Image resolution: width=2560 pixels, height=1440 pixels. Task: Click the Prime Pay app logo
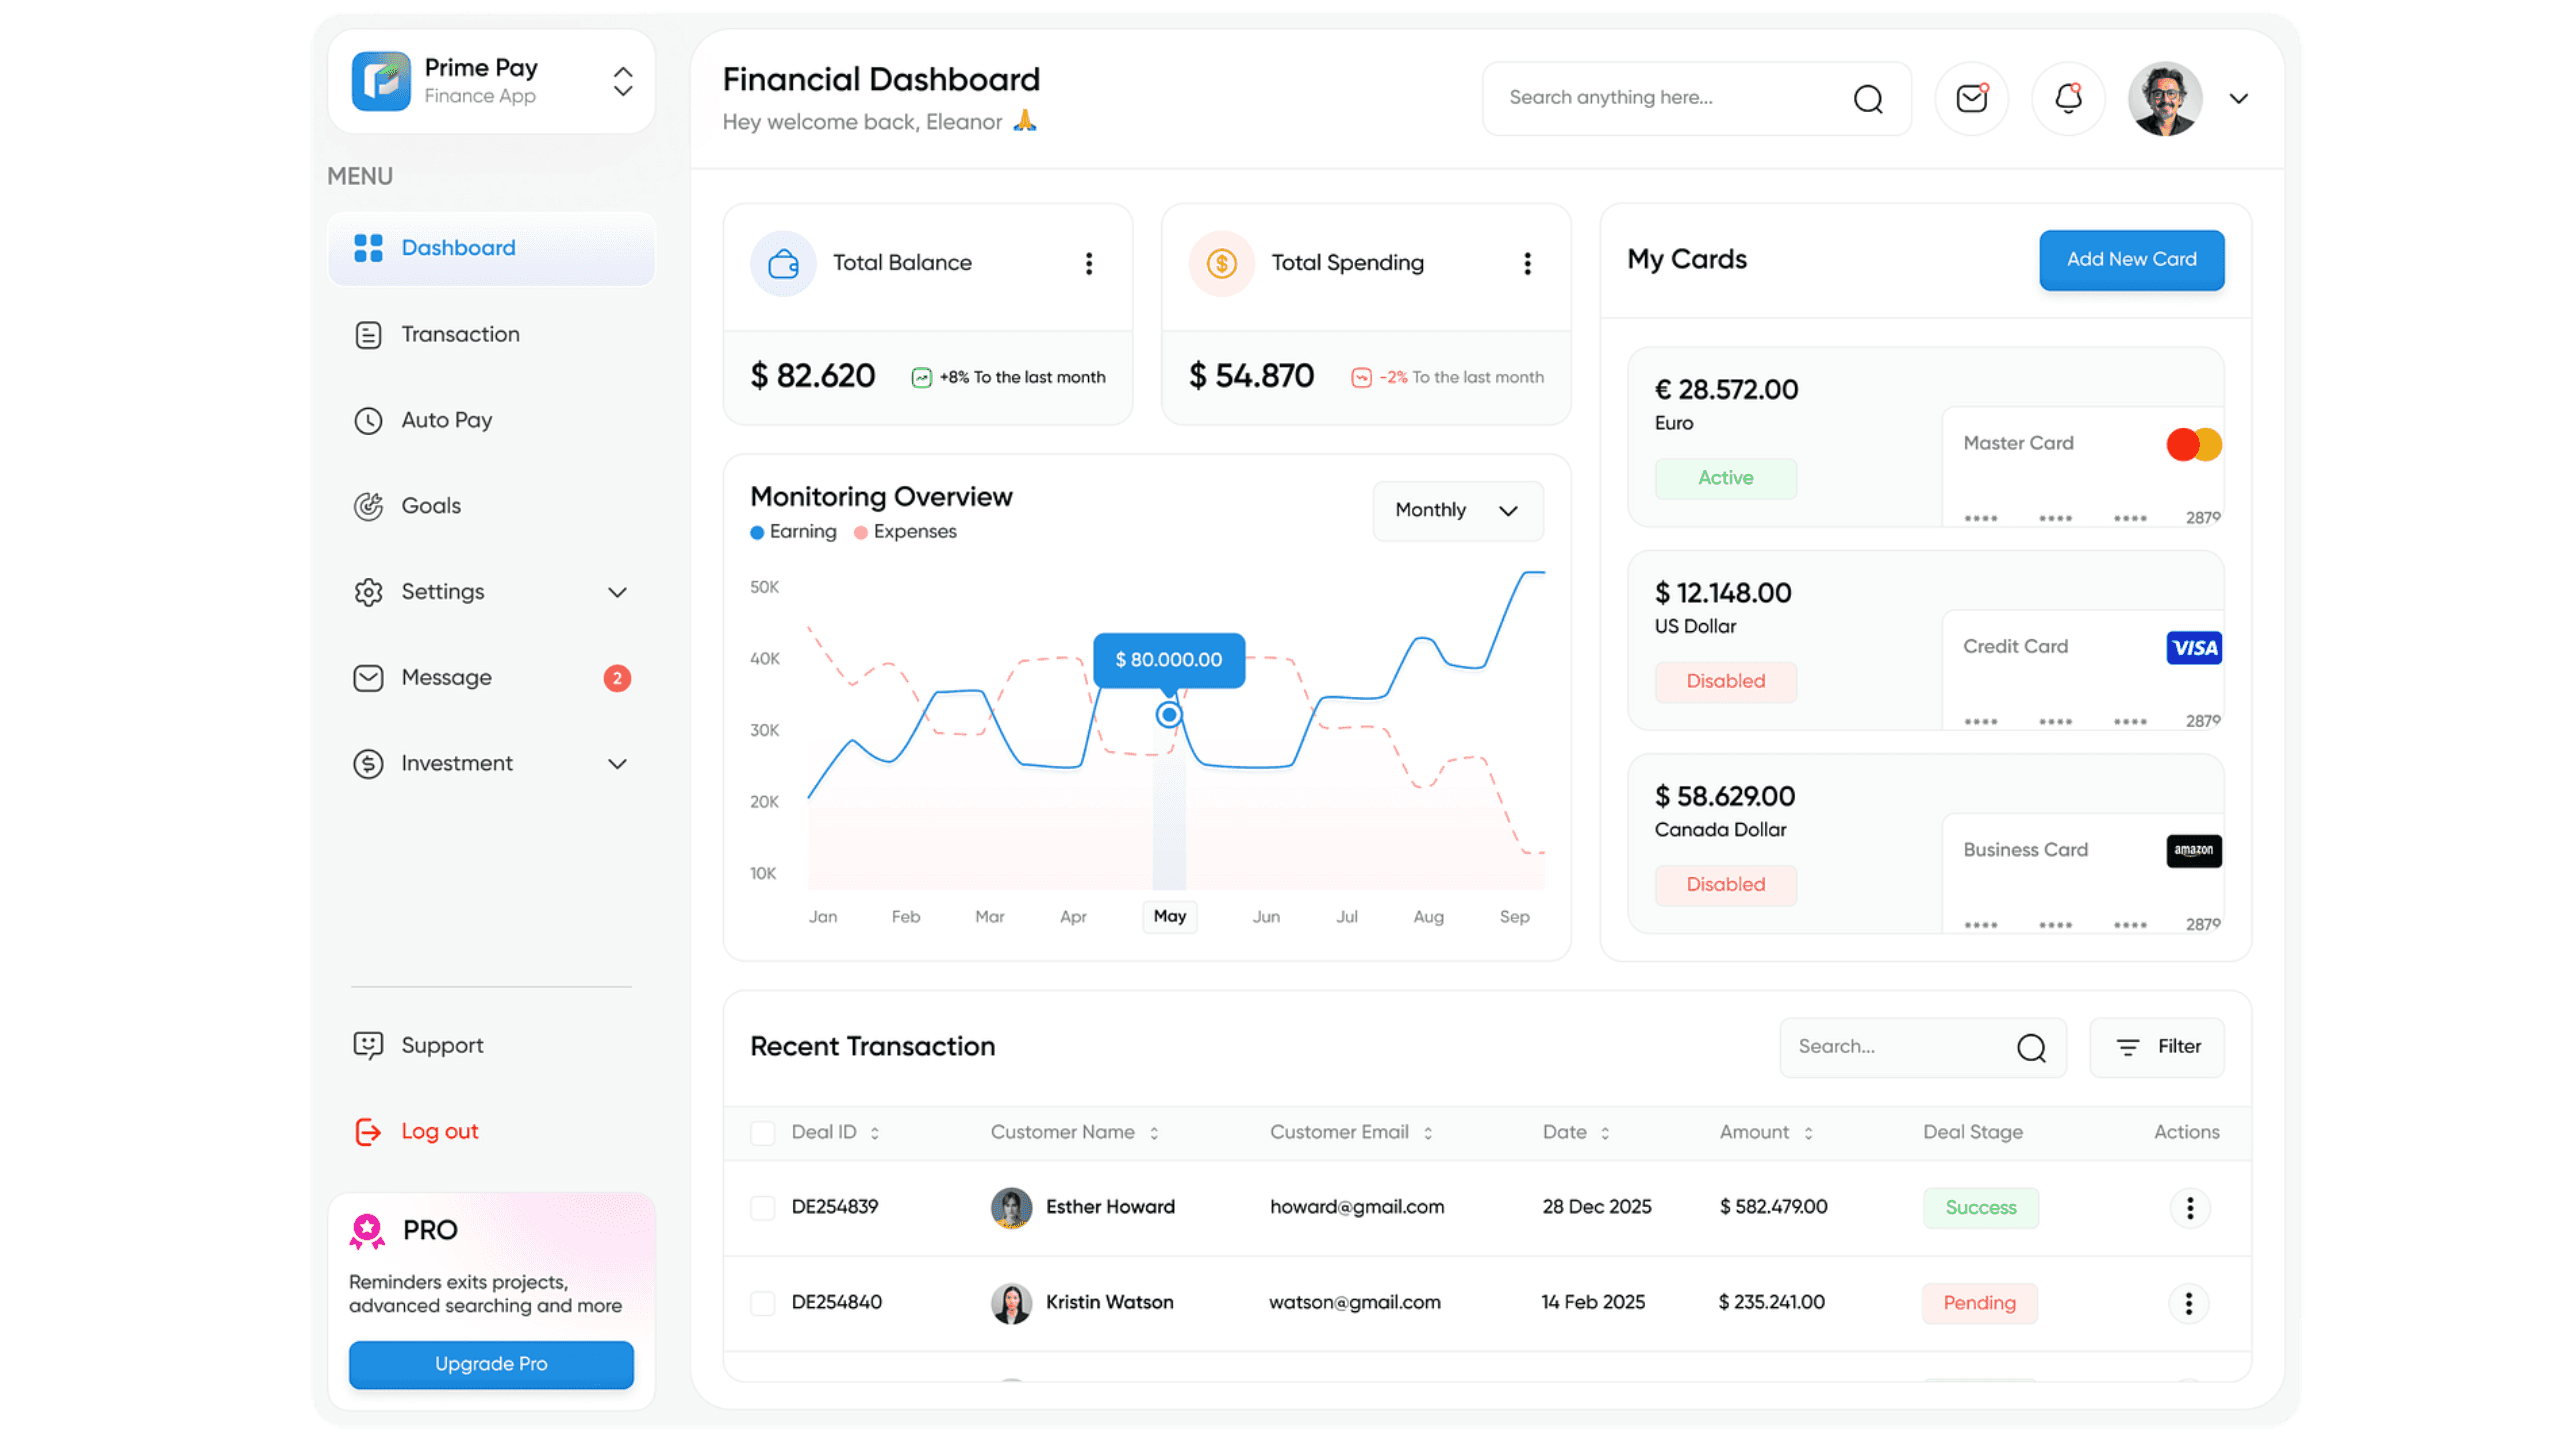point(381,81)
